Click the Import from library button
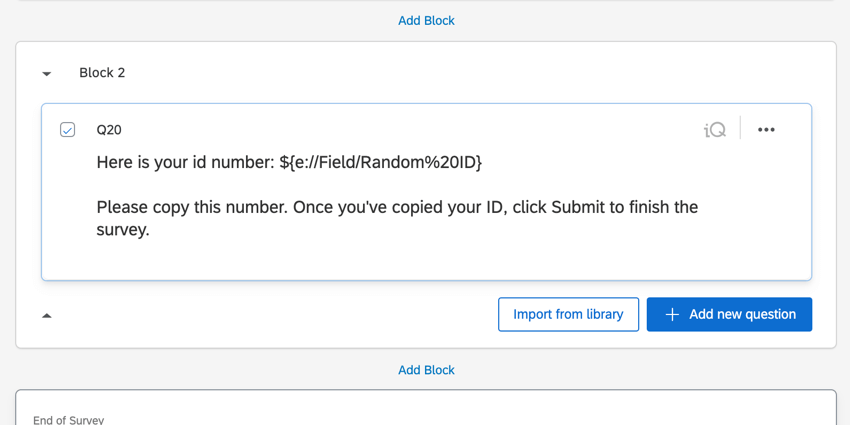This screenshot has height=425, width=850. [568, 314]
